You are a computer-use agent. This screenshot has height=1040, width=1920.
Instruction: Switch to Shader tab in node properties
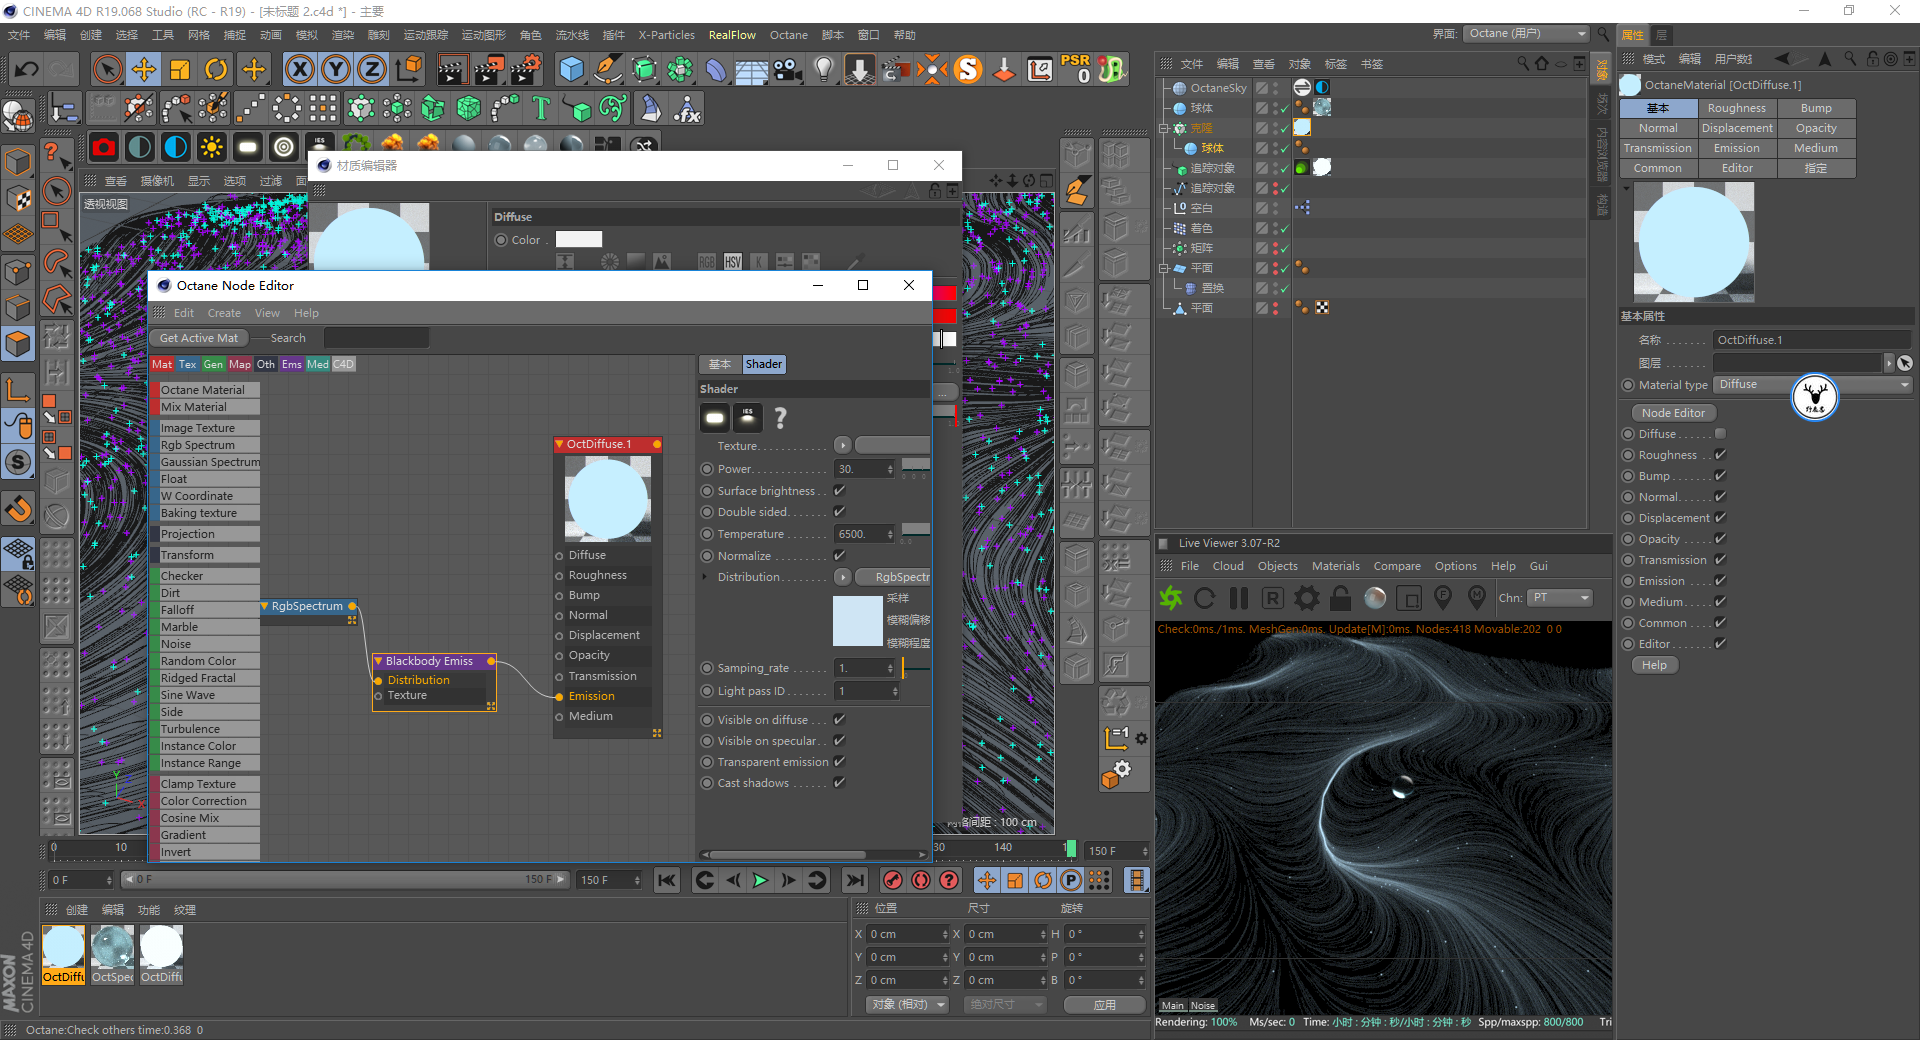point(764,364)
